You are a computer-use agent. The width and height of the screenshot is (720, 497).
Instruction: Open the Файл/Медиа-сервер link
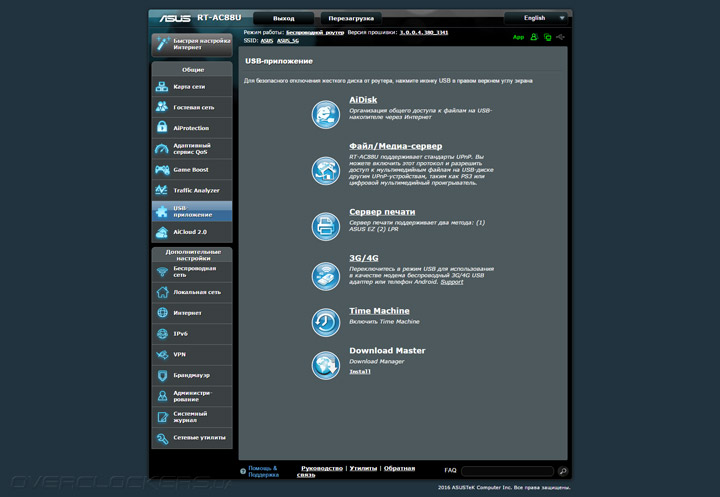coord(395,146)
